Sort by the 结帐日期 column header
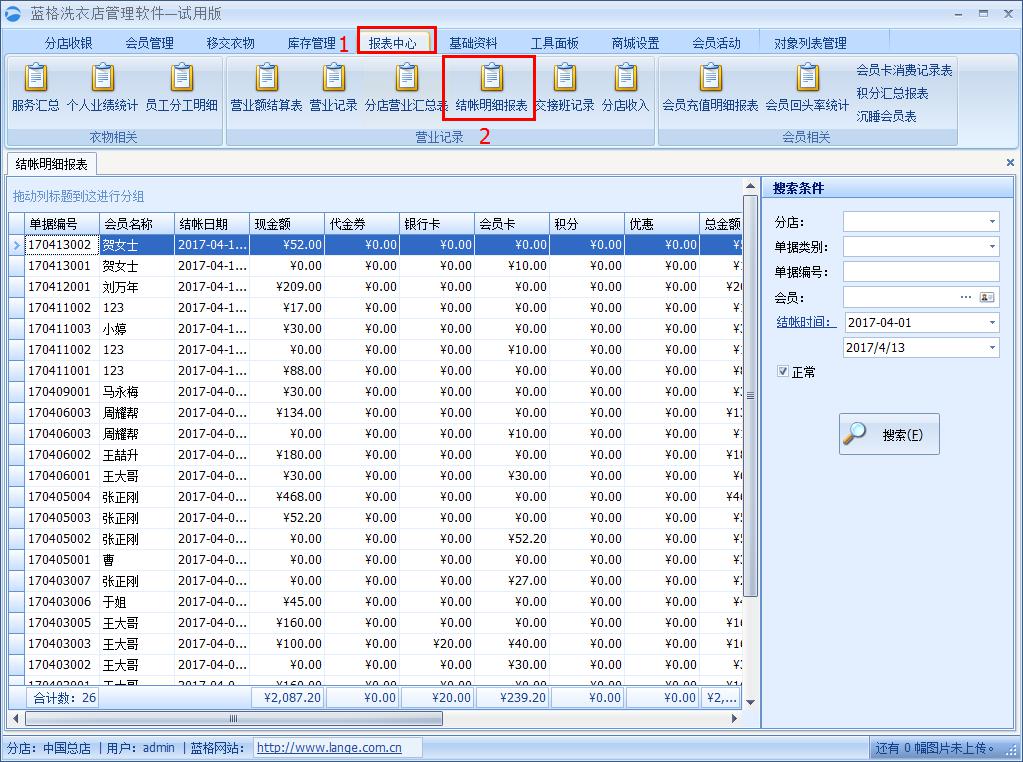The image size is (1023, 762). [x=212, y=224]
